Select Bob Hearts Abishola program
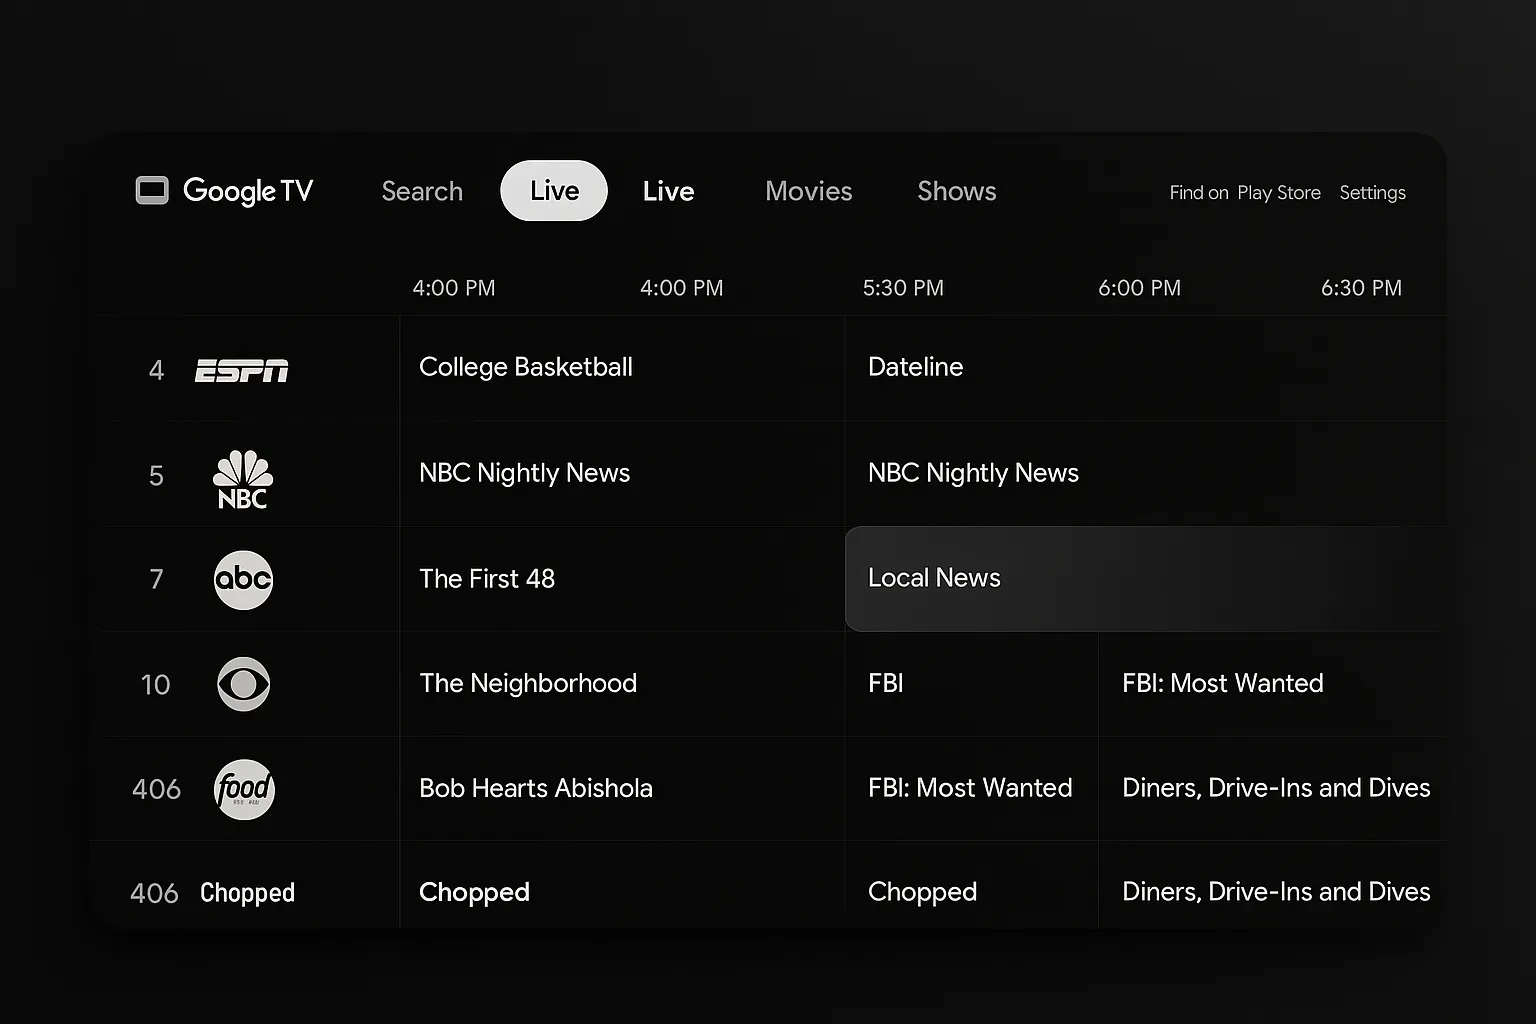 536,788
